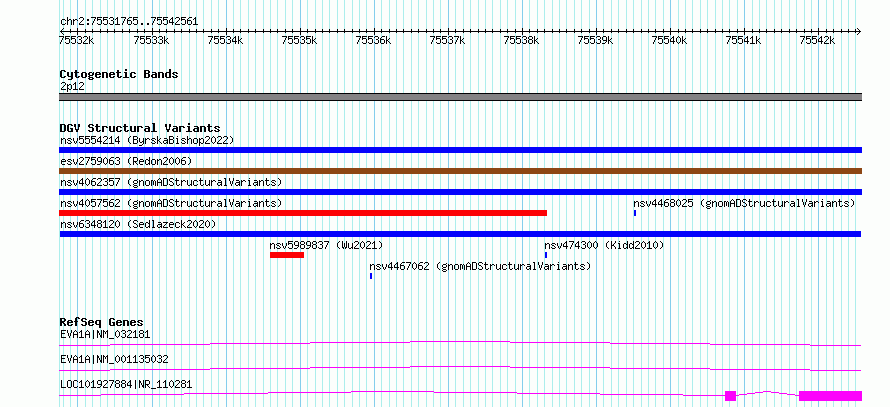Click the nsv6348120 Sedlazeck2020 blue bar
The width and height of the screenshot is (890, 407).
pos(460,234)
